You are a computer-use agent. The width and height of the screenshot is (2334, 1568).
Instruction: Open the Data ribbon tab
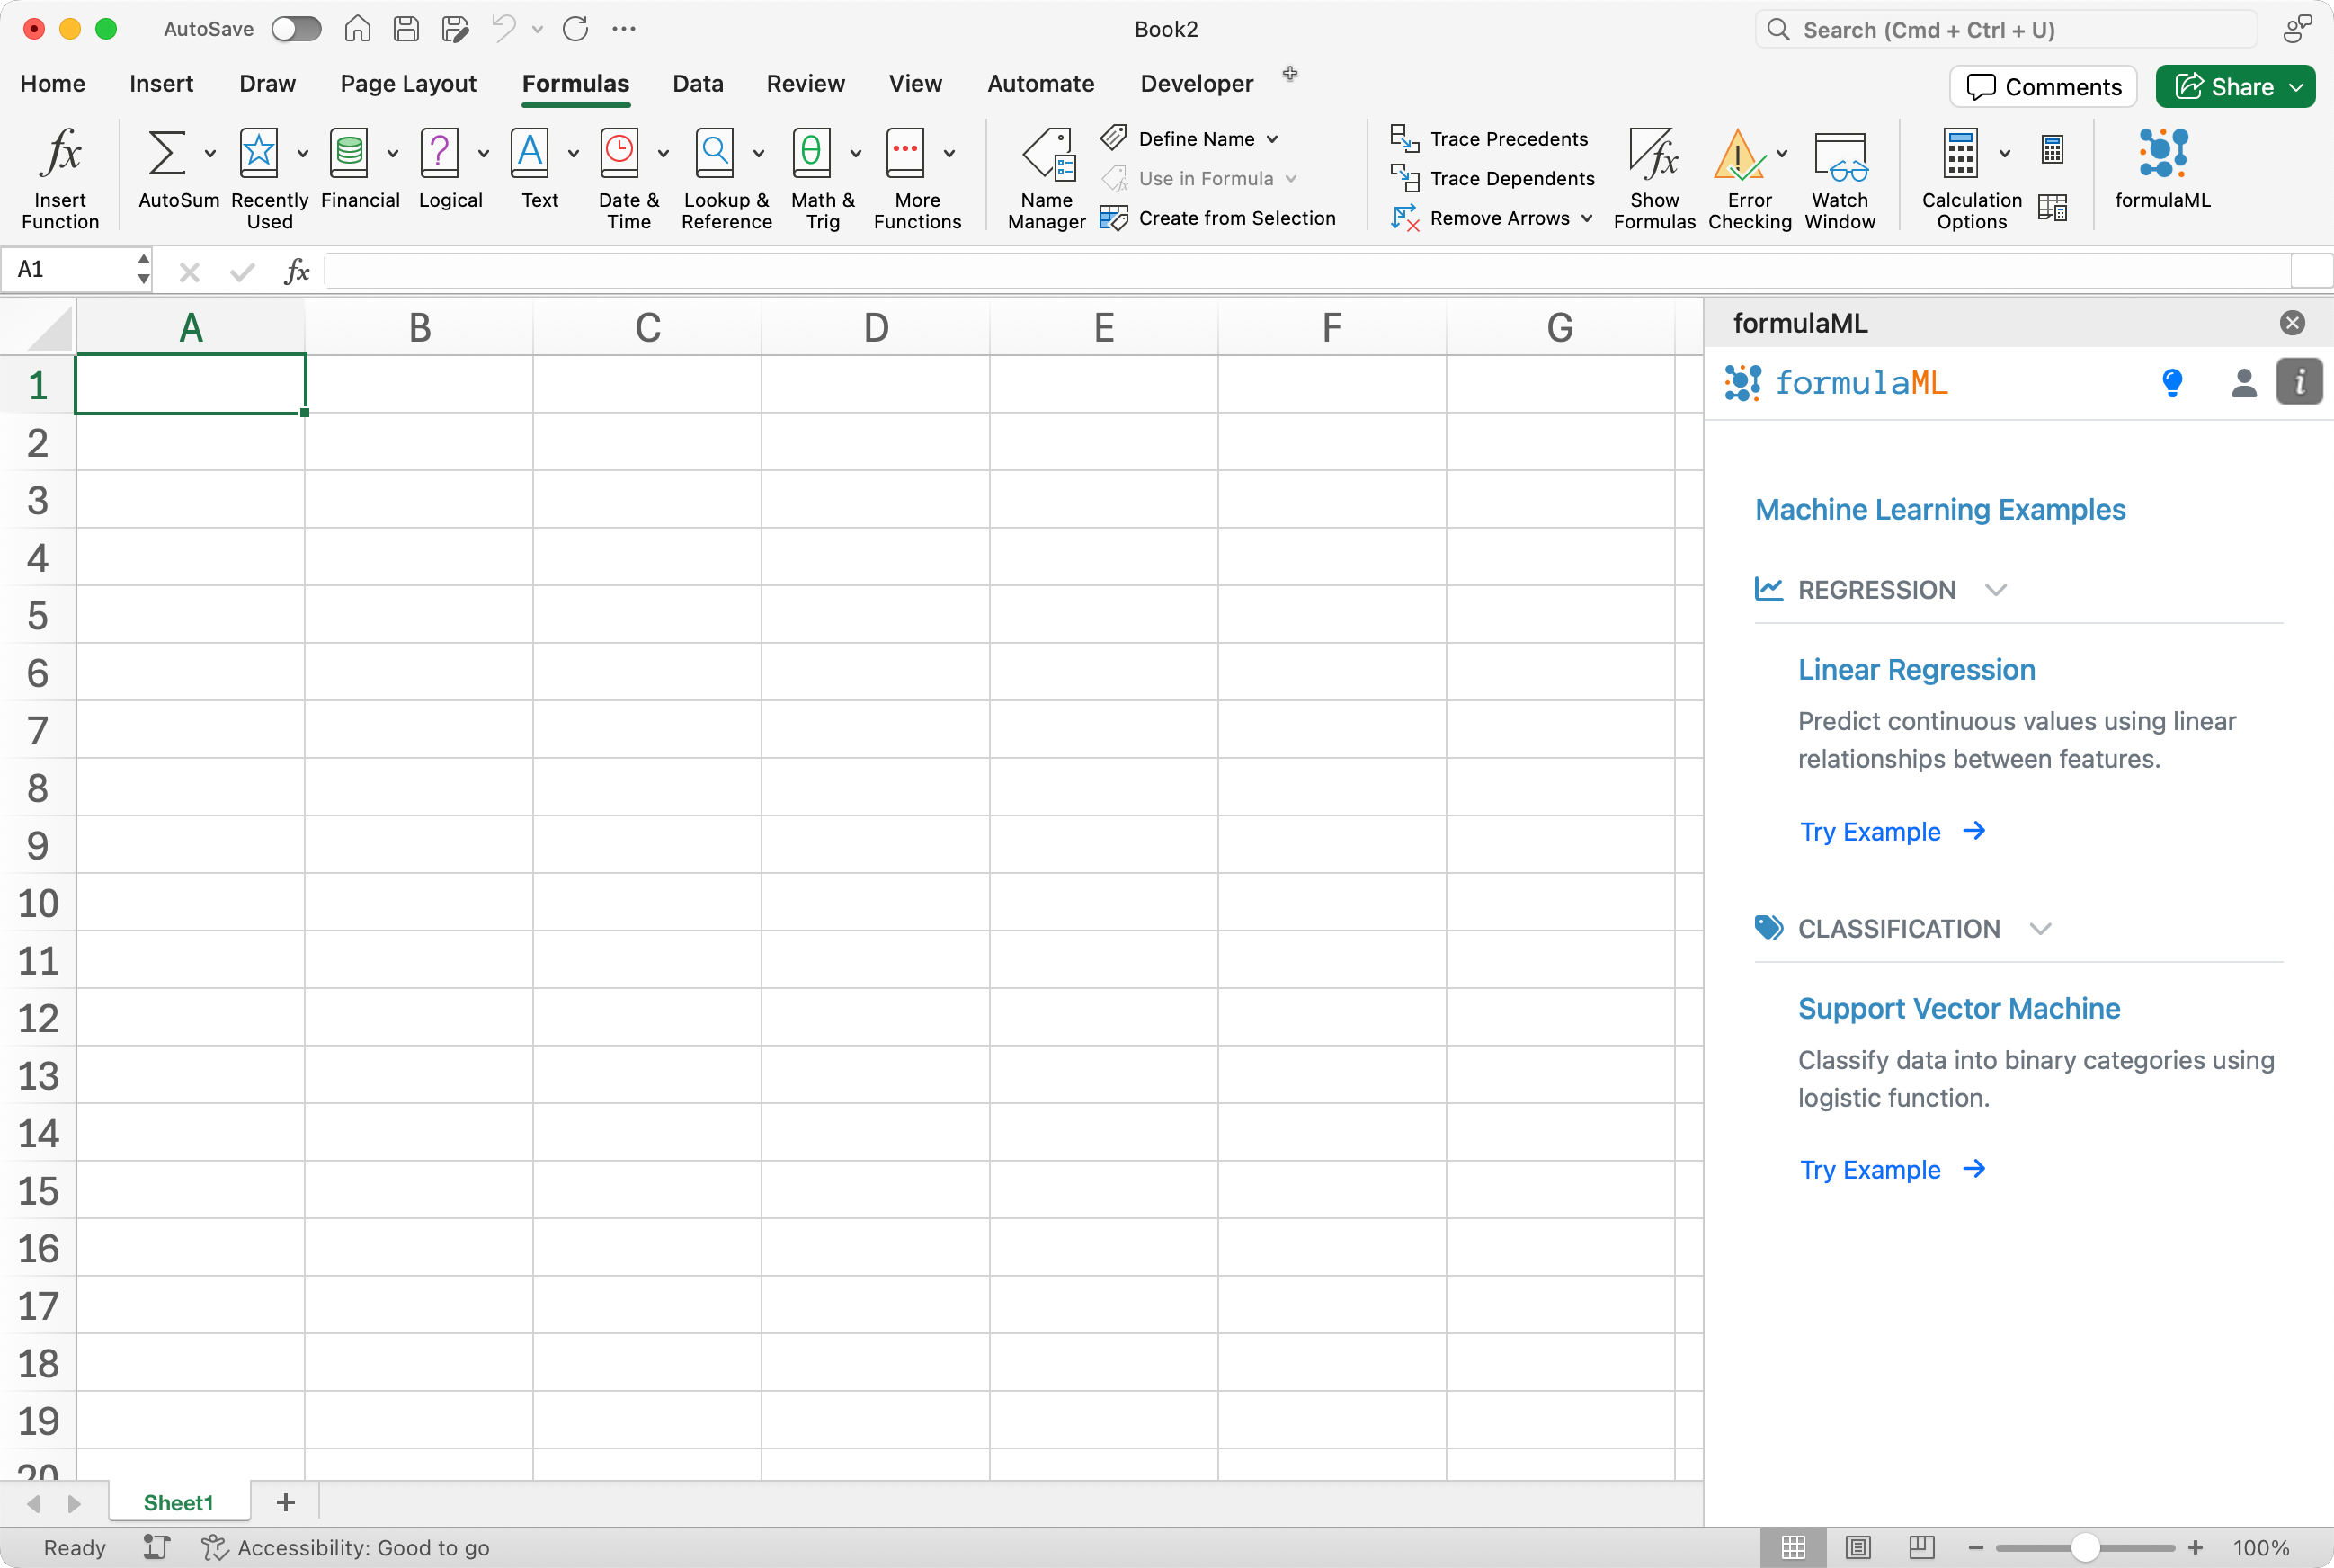click(697, 84)
